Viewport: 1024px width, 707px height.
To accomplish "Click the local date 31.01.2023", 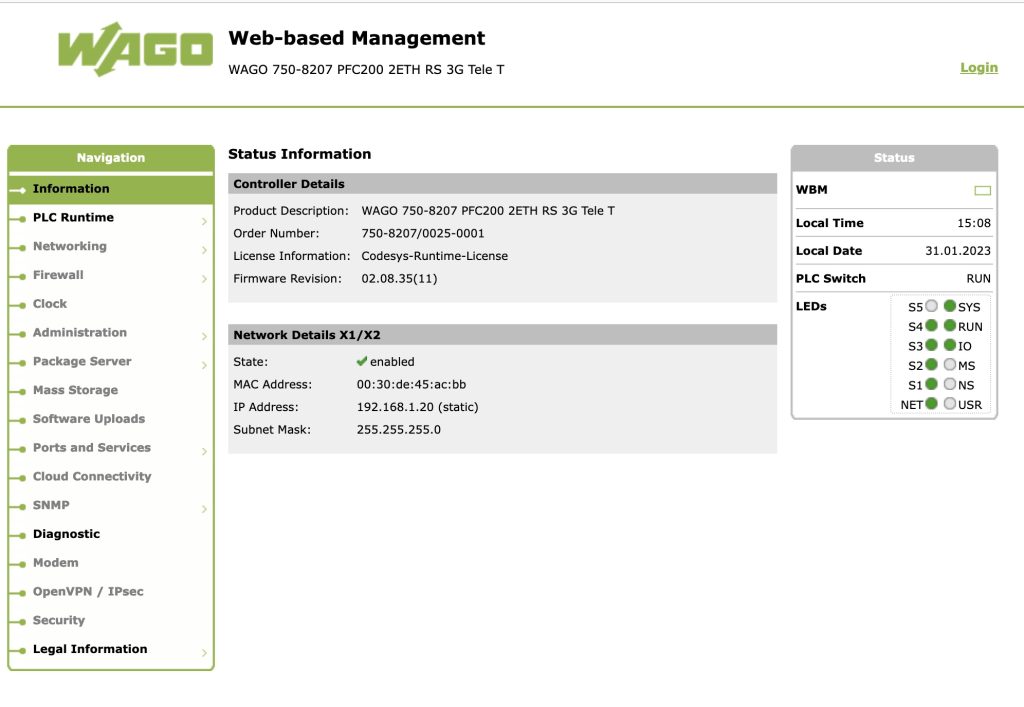I will coord(957,251).
